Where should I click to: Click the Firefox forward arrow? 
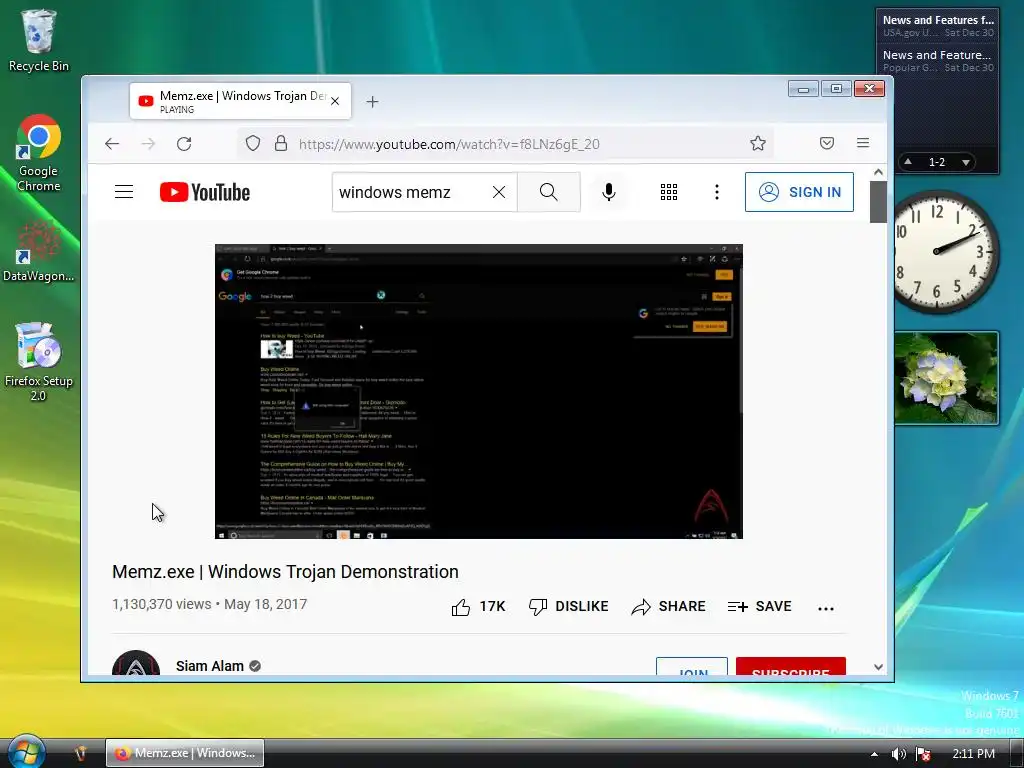(148, 144)
